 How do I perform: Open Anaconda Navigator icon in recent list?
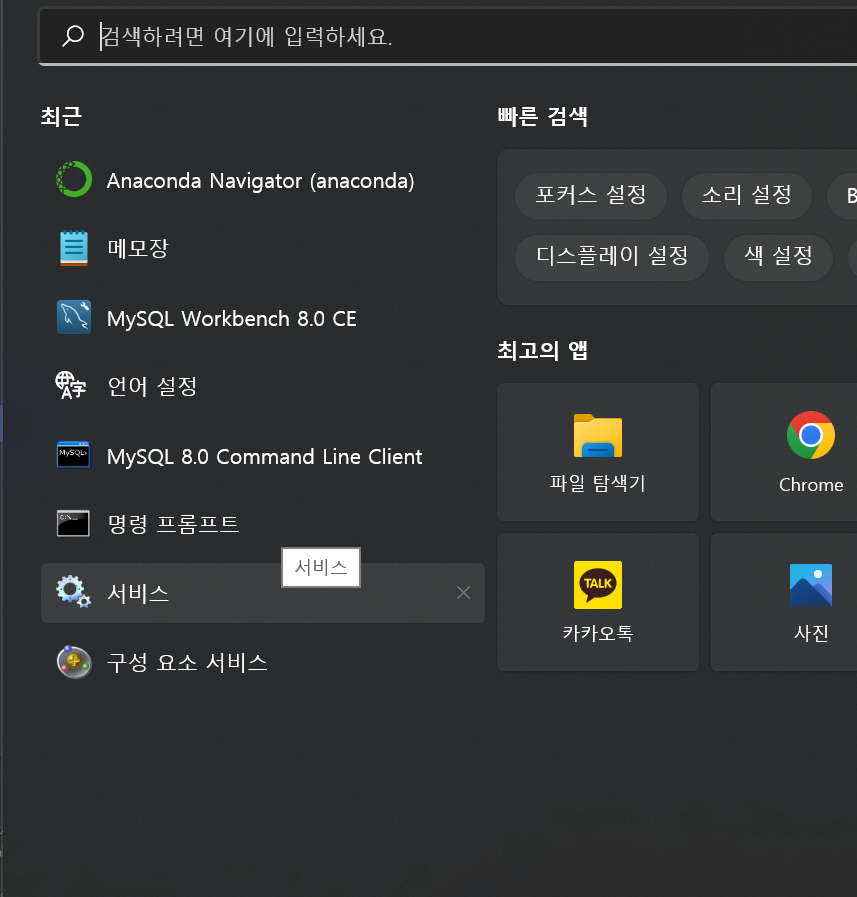[x=74, y=179]
